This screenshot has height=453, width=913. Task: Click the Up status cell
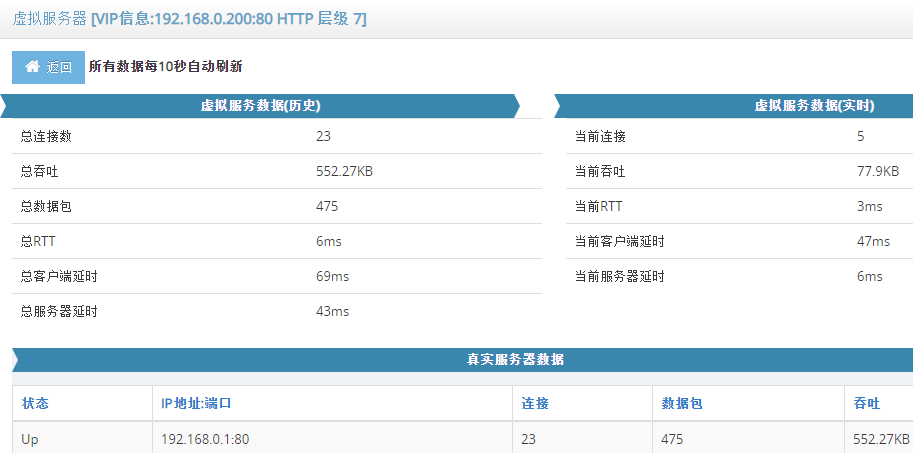30,439
